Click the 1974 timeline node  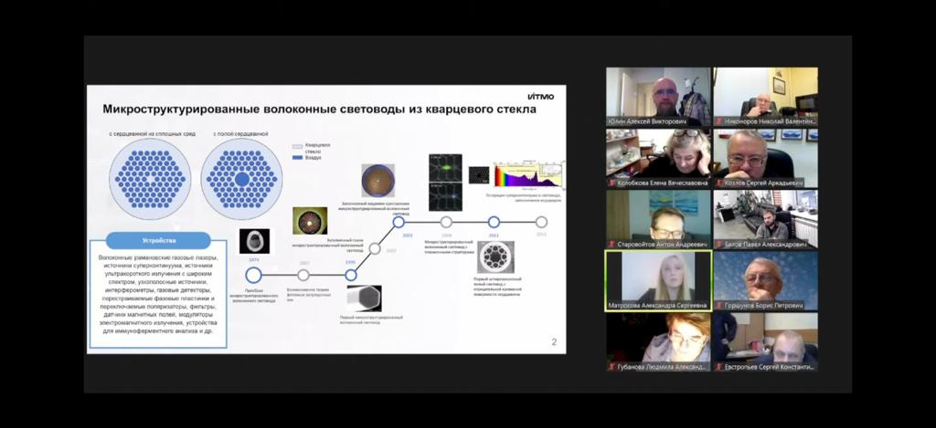pyautogui.click(x=254, y=275)
